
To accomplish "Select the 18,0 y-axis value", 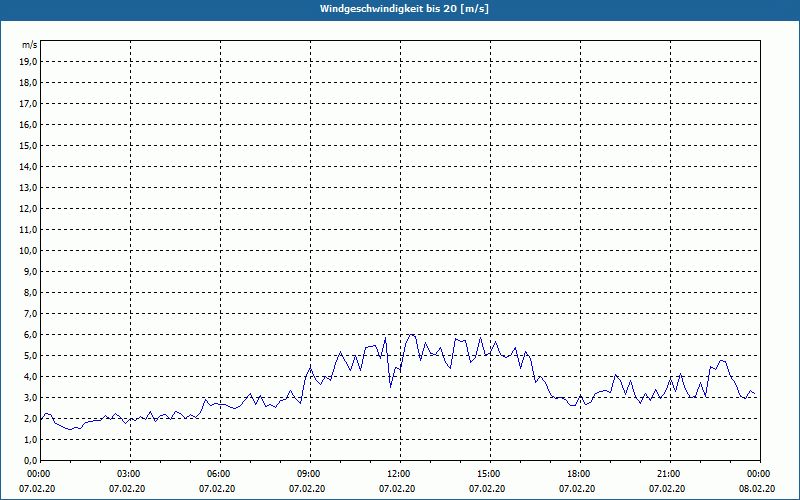I will (28, 83).
